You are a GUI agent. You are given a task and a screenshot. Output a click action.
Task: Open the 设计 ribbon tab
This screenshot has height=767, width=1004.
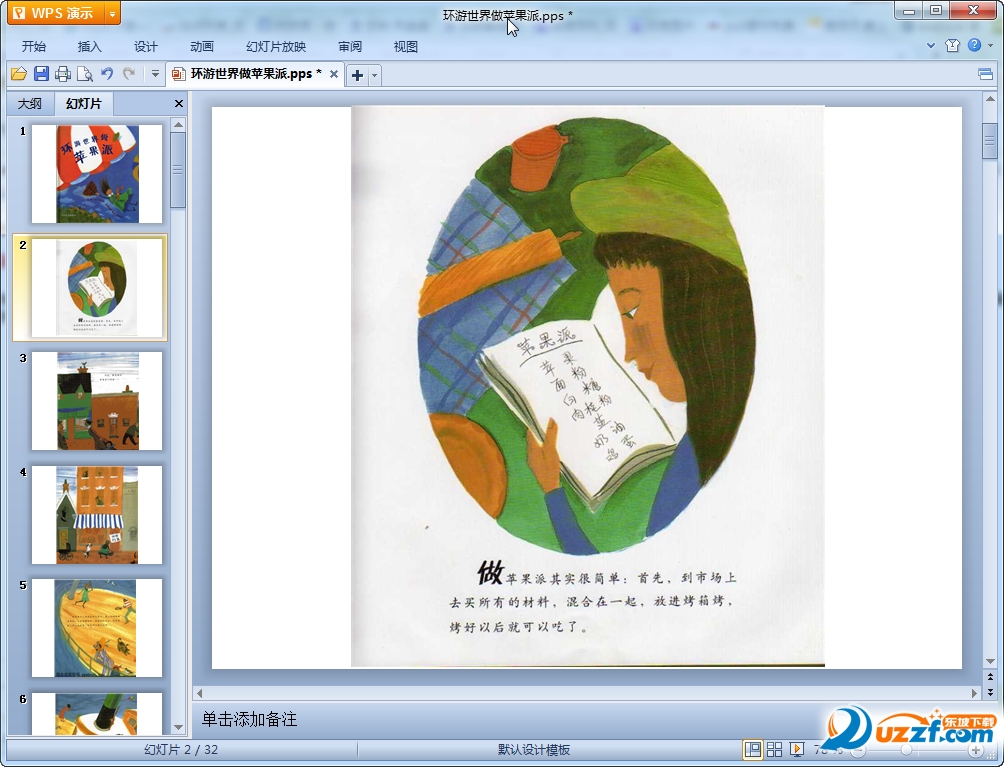[x=145, y=47]
